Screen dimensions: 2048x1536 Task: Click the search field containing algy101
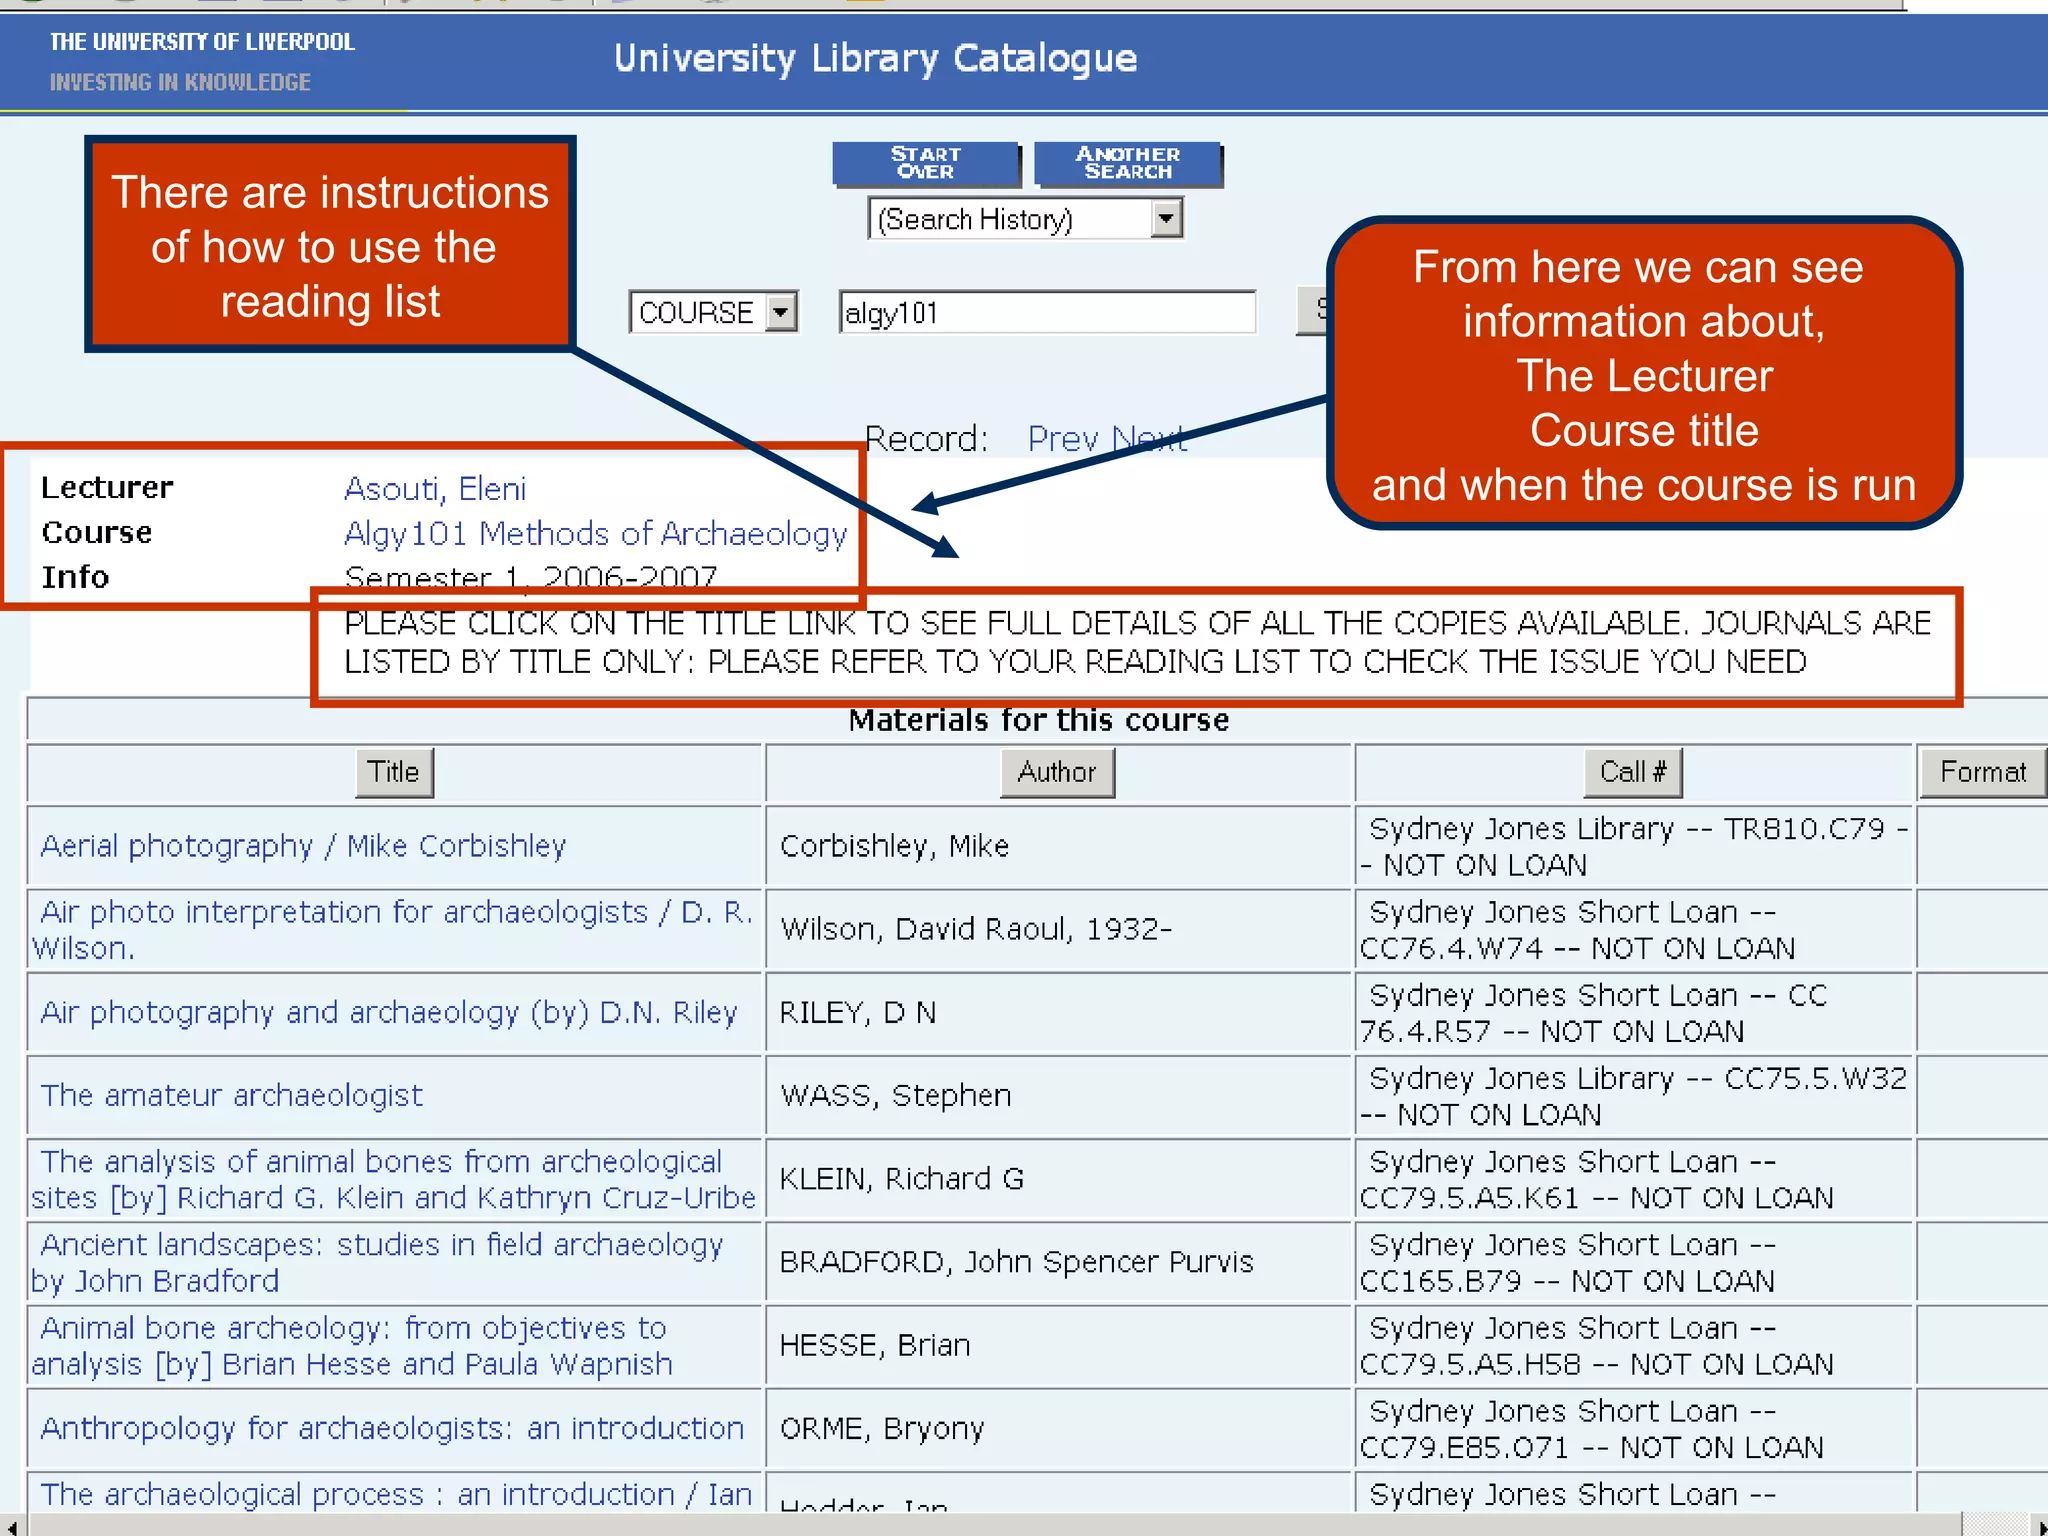[1047, 312]
